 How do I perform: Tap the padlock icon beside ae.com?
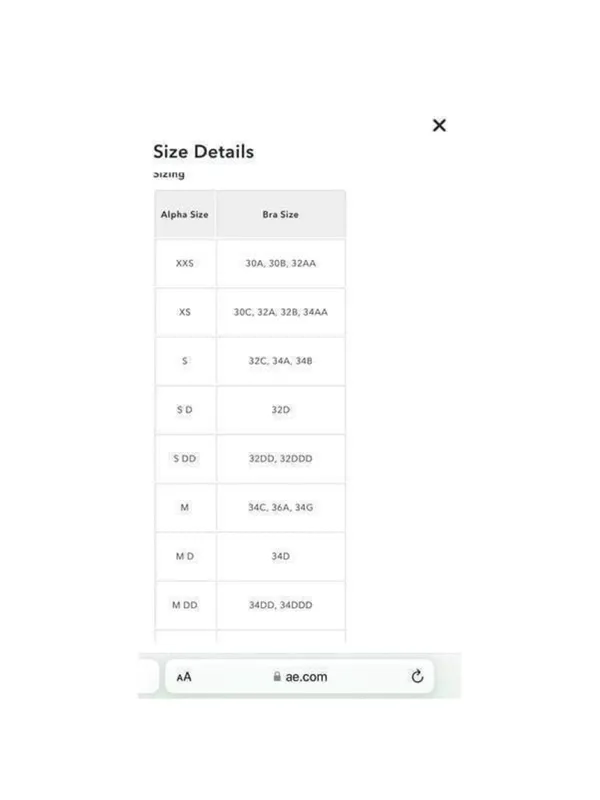coord(277,677)
